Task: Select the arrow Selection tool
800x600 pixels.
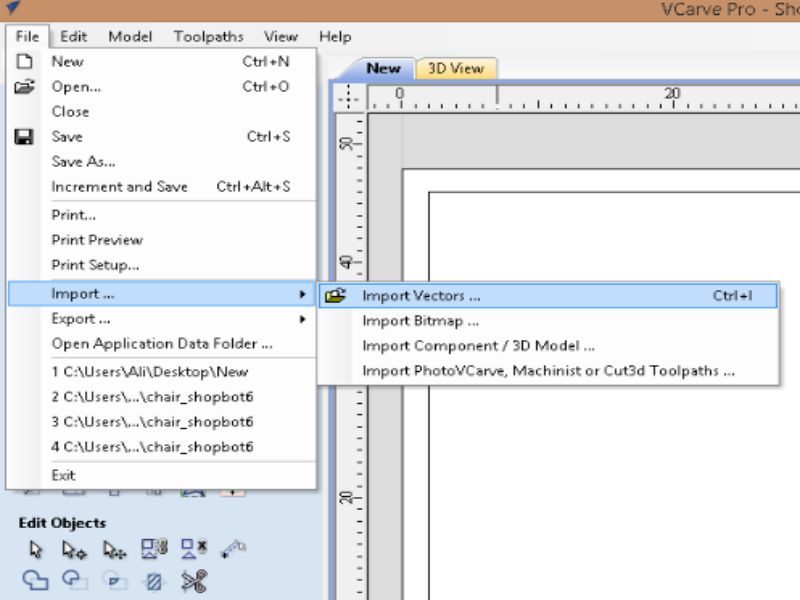Action: tap(35, 549)
